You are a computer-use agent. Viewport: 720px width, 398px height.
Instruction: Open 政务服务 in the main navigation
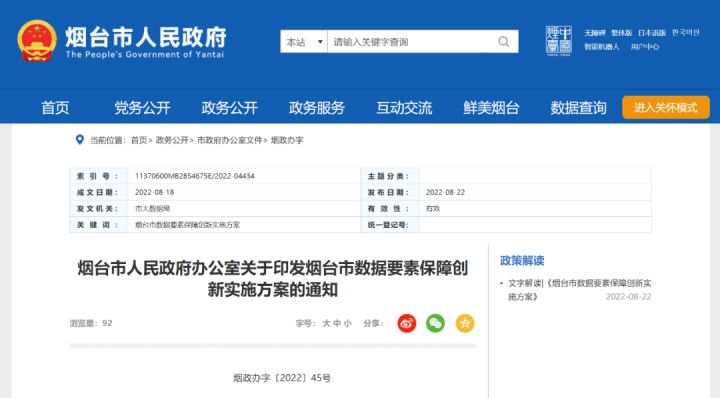[x=317, y=108]
